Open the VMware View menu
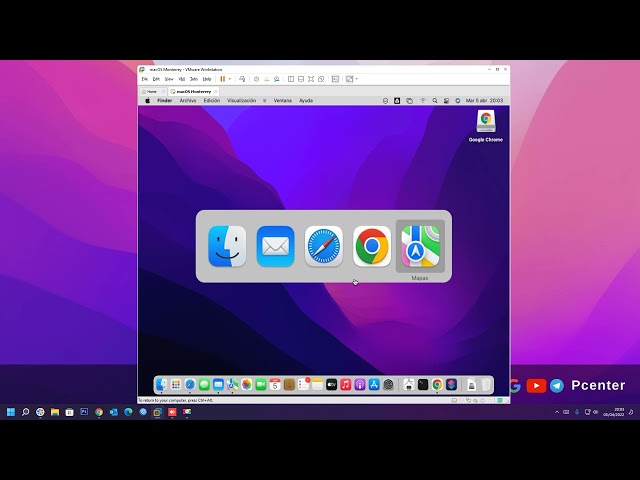The height and width of the screenshot is (480, 640). click(169, 79)
